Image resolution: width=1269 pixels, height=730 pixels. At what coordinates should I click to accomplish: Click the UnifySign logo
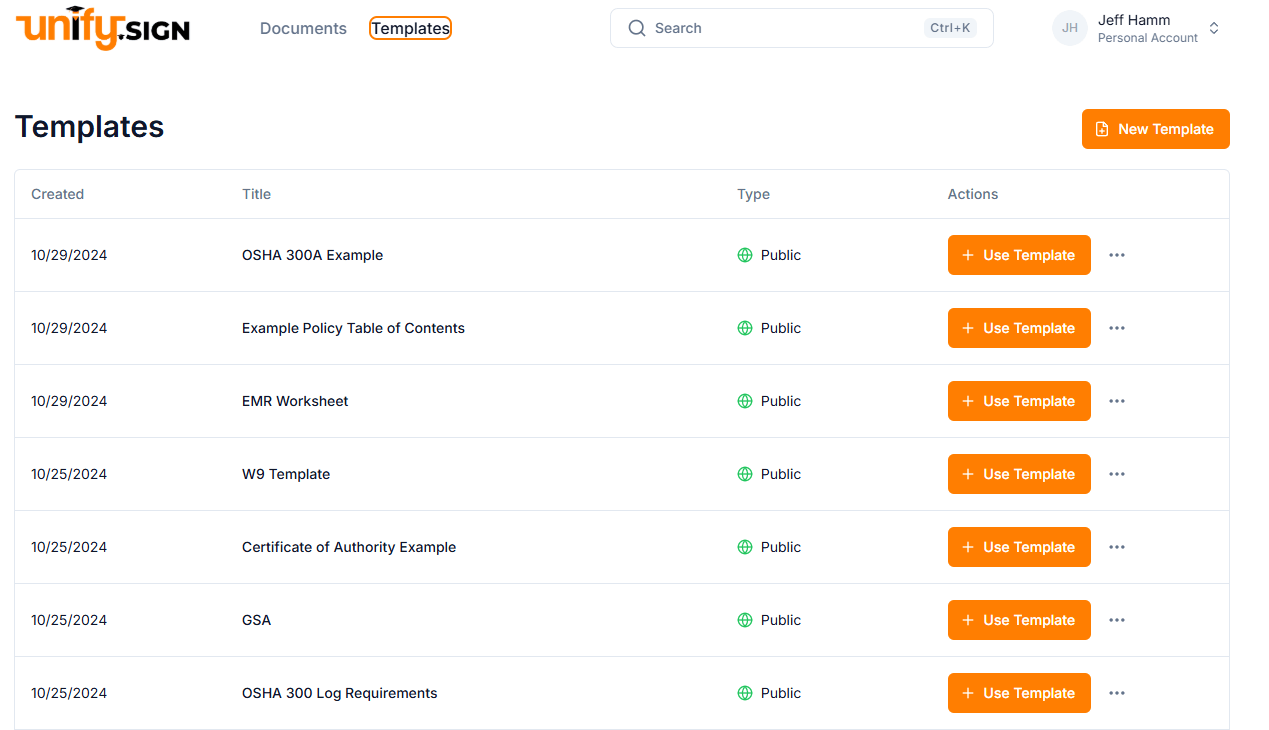100,28
